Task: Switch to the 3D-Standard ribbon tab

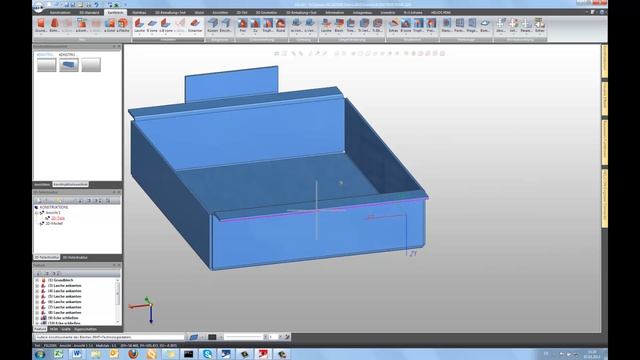Action: [89, 13]
